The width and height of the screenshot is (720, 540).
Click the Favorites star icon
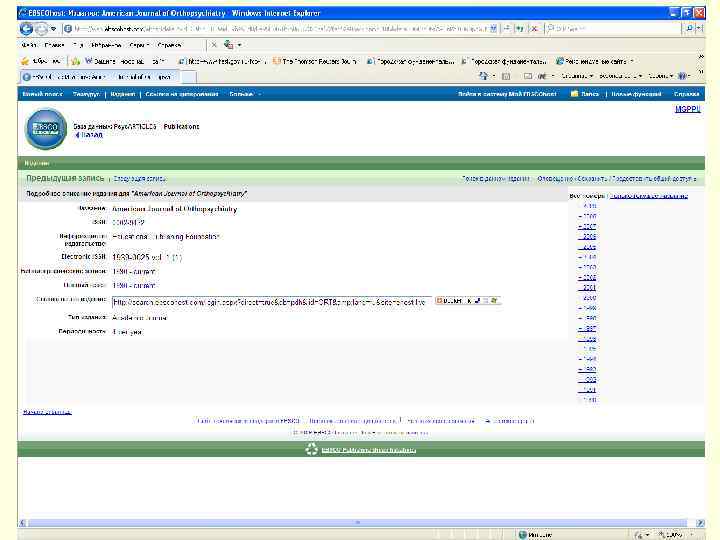pos(25,61)
